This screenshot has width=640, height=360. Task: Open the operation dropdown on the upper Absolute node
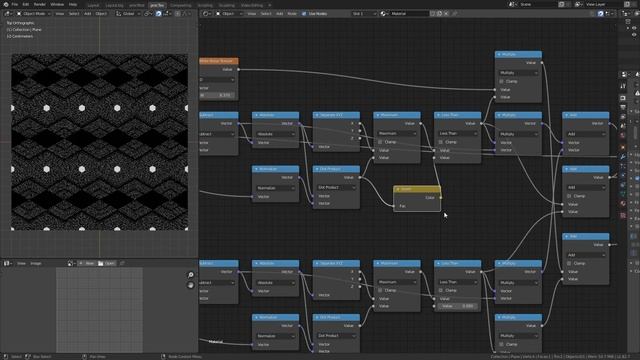point(276,134)
